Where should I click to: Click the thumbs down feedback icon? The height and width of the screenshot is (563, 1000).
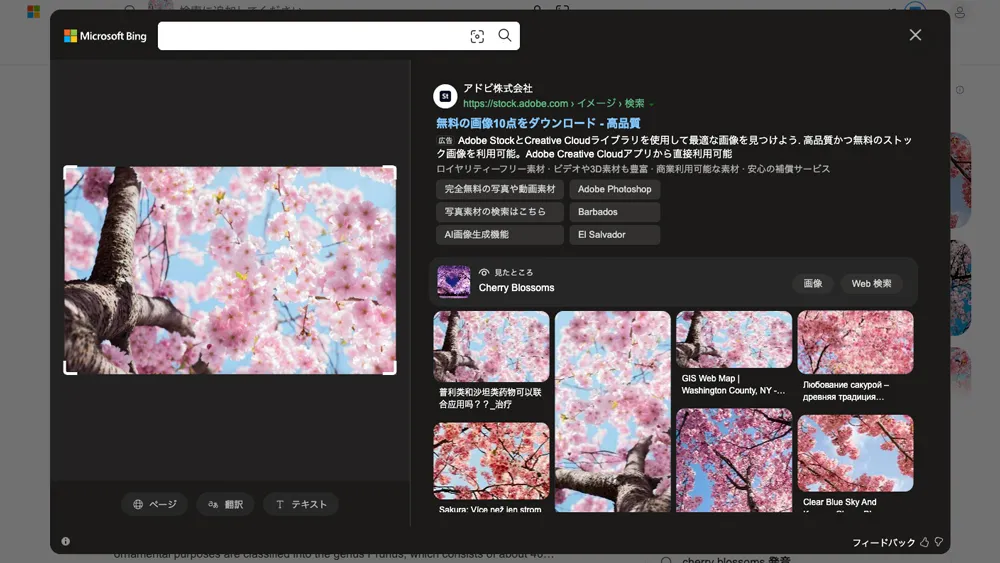pos(939,542)
